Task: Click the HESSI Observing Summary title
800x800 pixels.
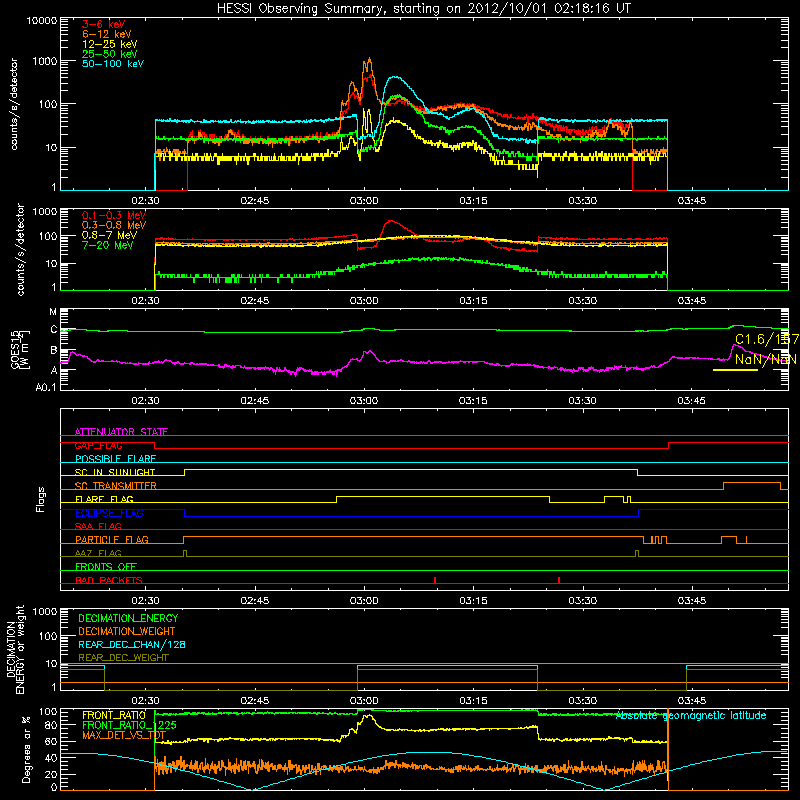Action: pos(424,9)
